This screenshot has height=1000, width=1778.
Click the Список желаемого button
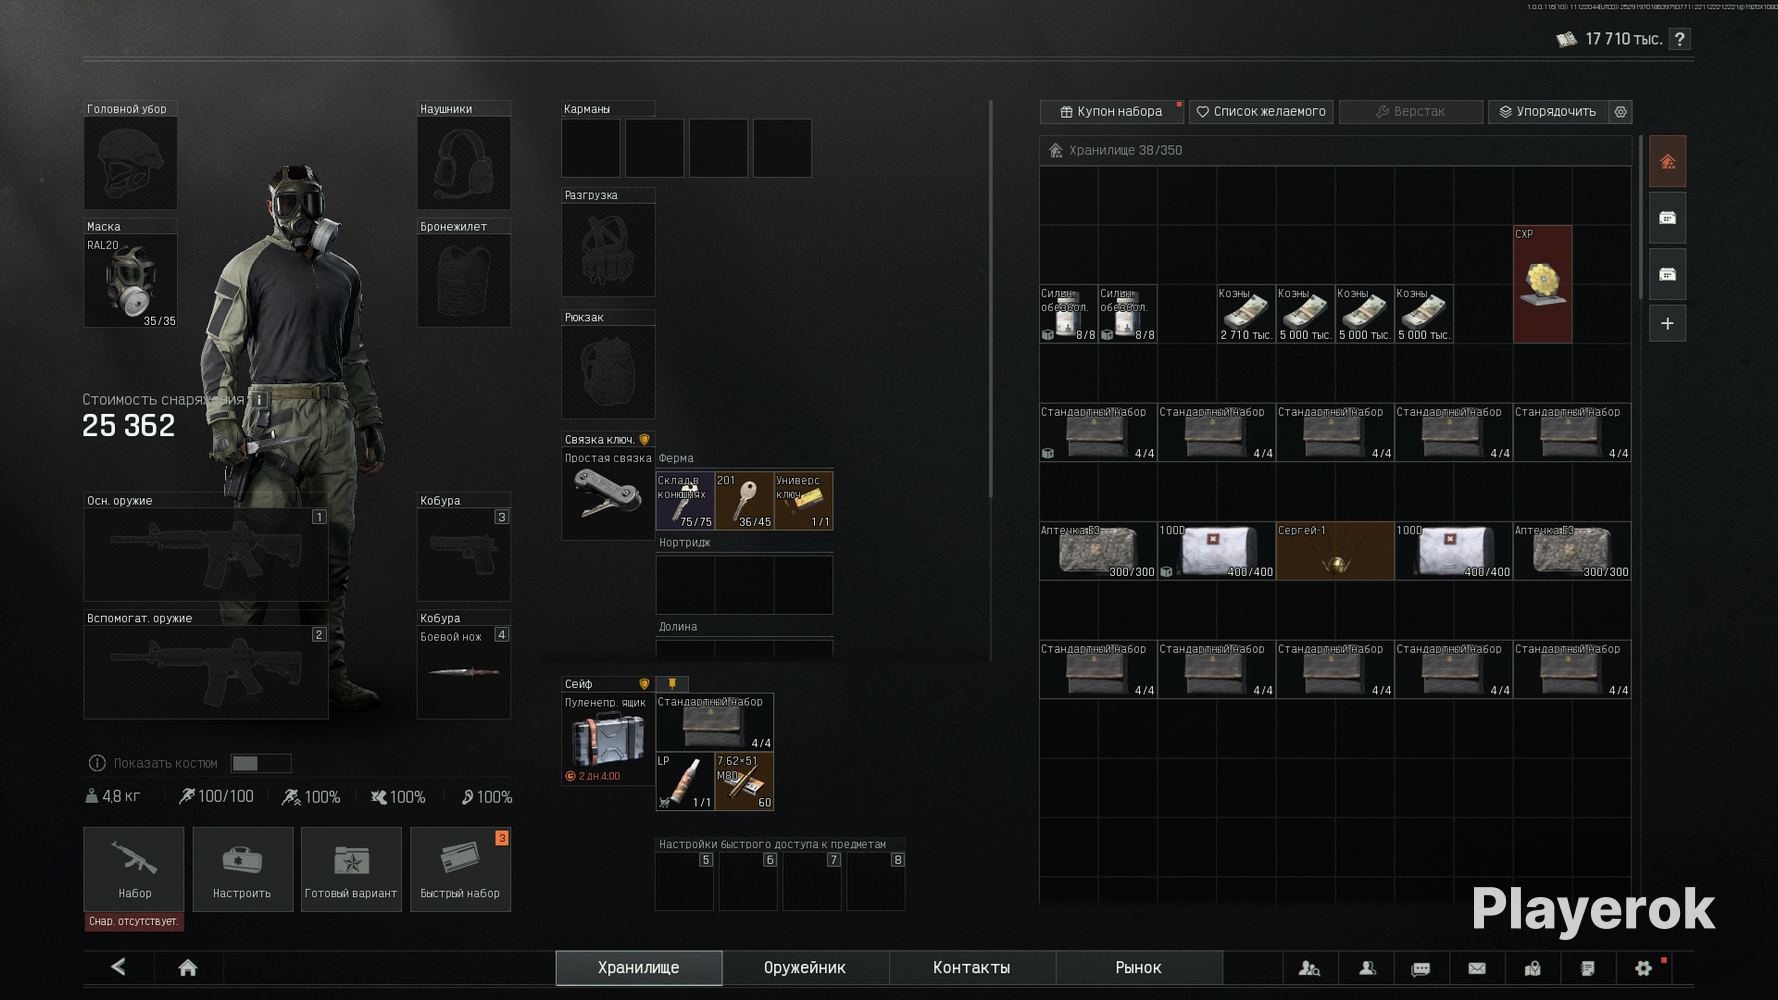pyautogui.click(x=1261, y=112)
